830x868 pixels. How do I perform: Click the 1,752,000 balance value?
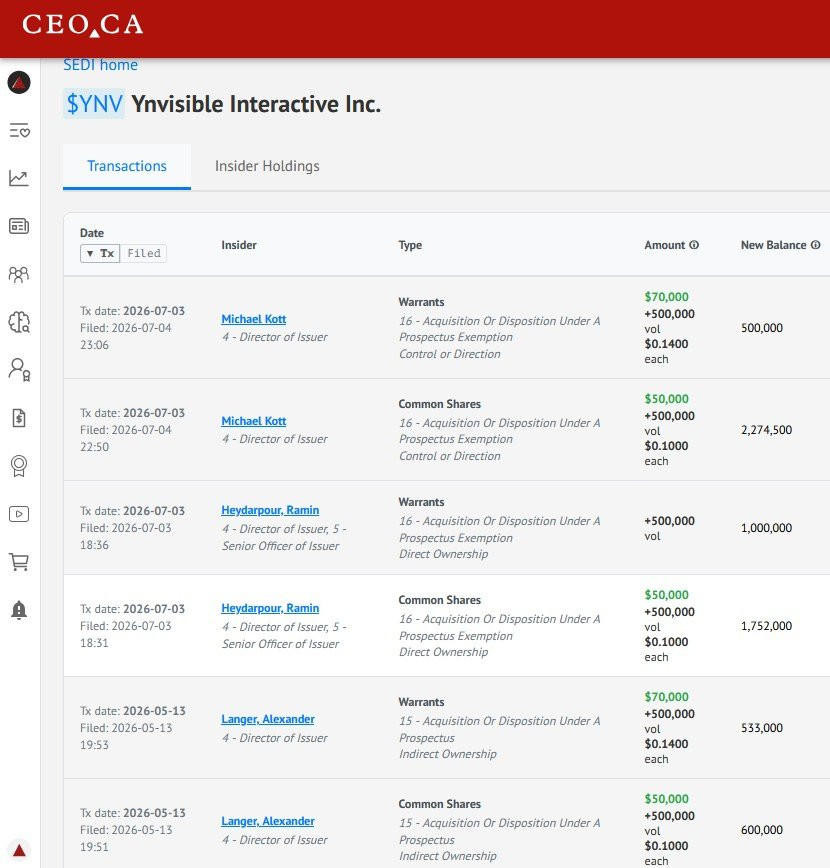coord(766,626)
